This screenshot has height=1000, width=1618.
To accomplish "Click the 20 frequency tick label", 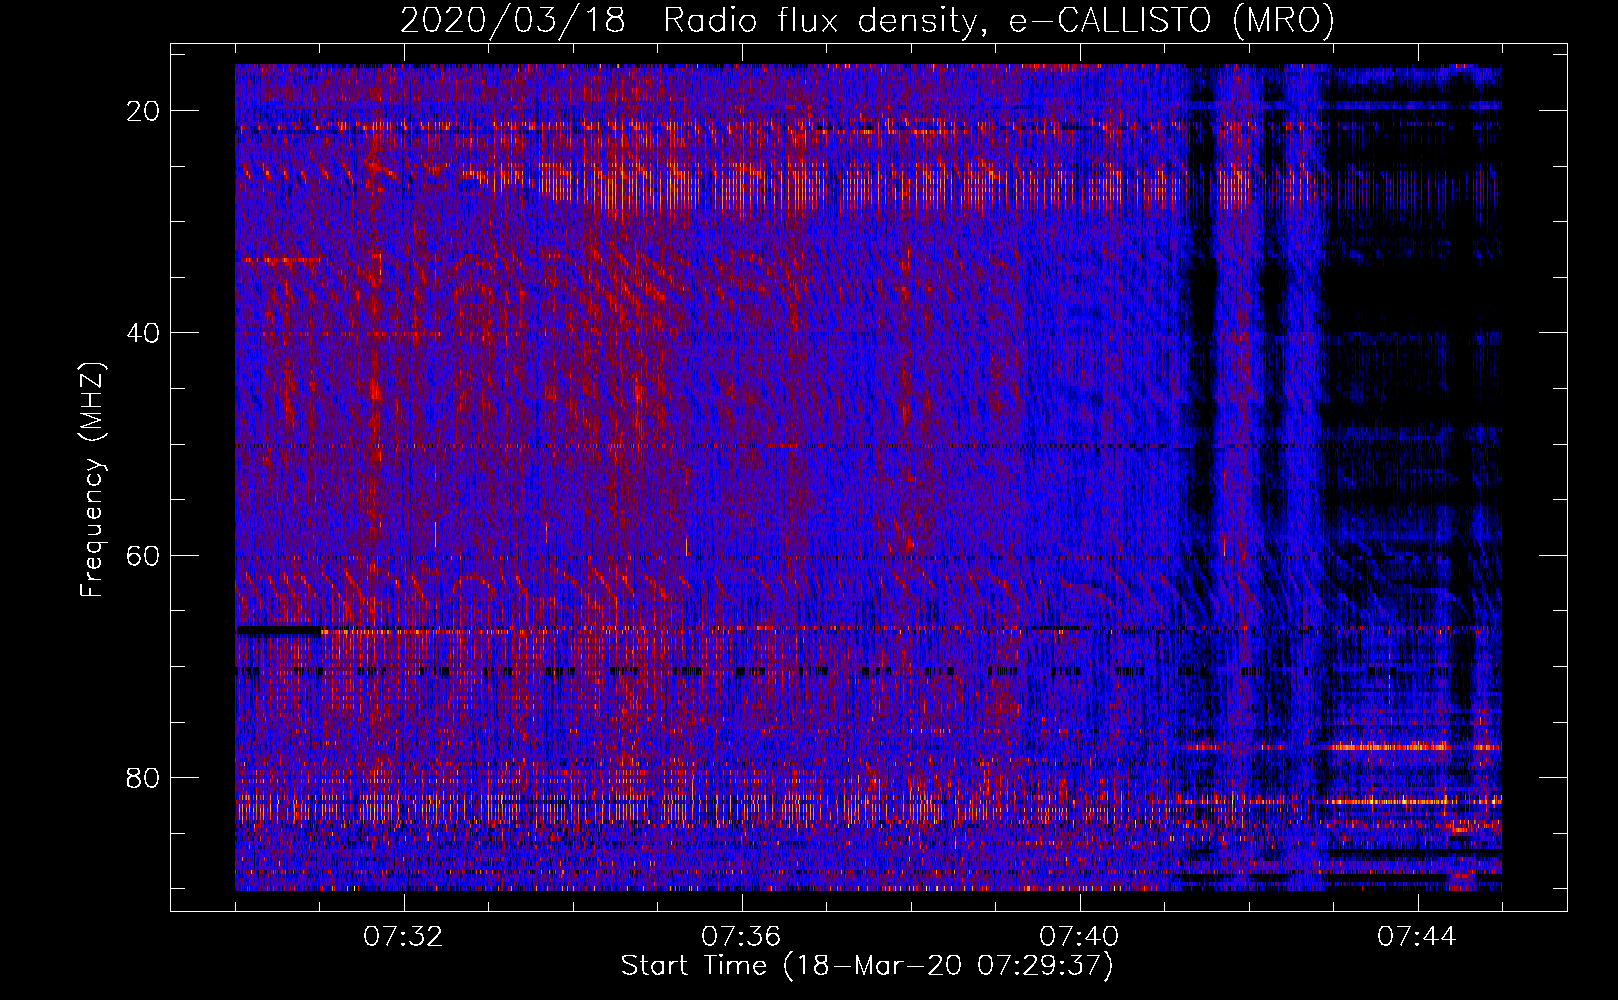I will tap(144, 111).
